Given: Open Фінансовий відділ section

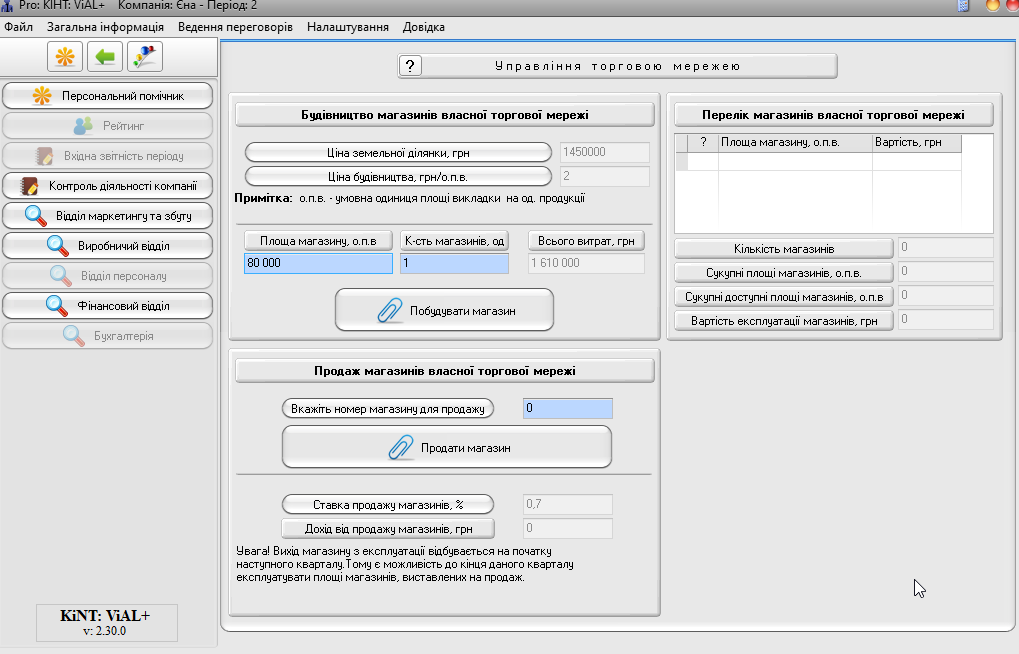Looking at the screenshot, I should [108, 306].
